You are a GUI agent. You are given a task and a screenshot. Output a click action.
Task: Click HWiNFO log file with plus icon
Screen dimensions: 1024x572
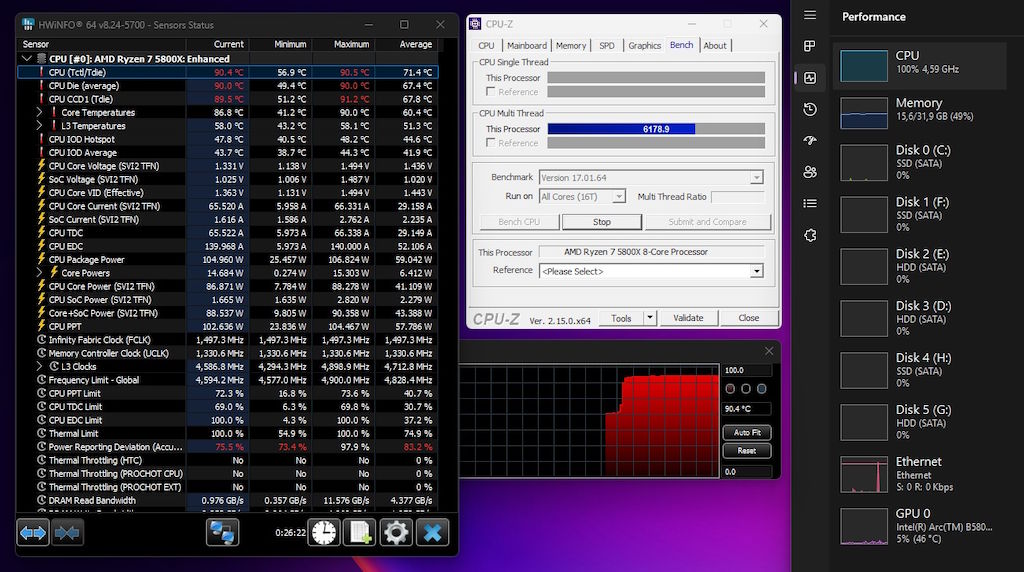(x=360, y=533)
